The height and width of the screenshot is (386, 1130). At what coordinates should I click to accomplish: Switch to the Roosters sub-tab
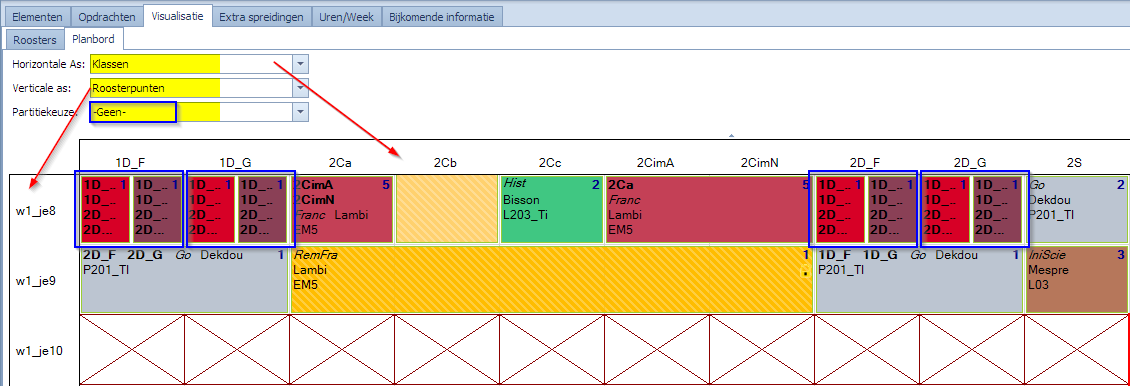[x=35, y=40]
